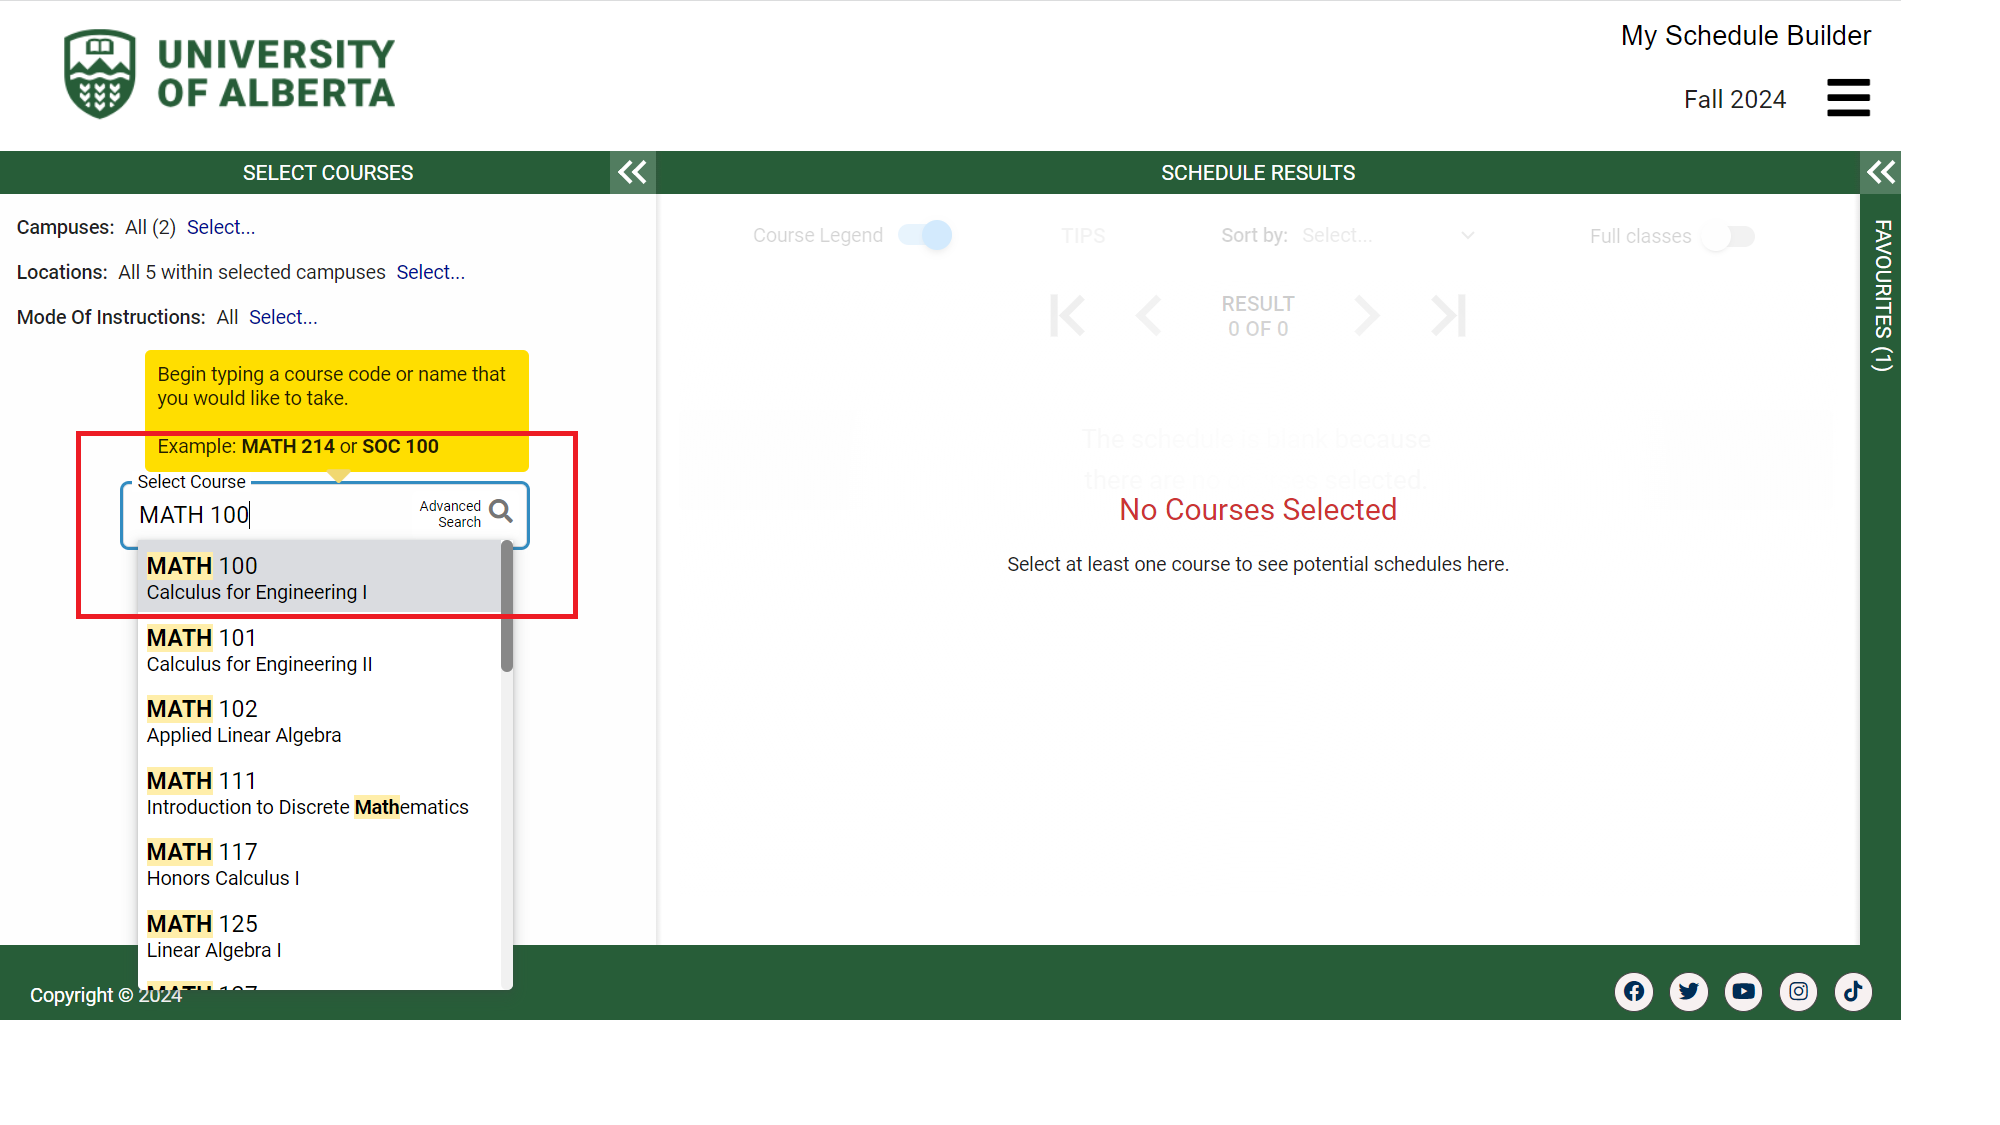Viewport: 2000px width, 1125px height.
Task: Toggle the Course Legend switch
Action: pyautogui.click(x=925, y=235)
